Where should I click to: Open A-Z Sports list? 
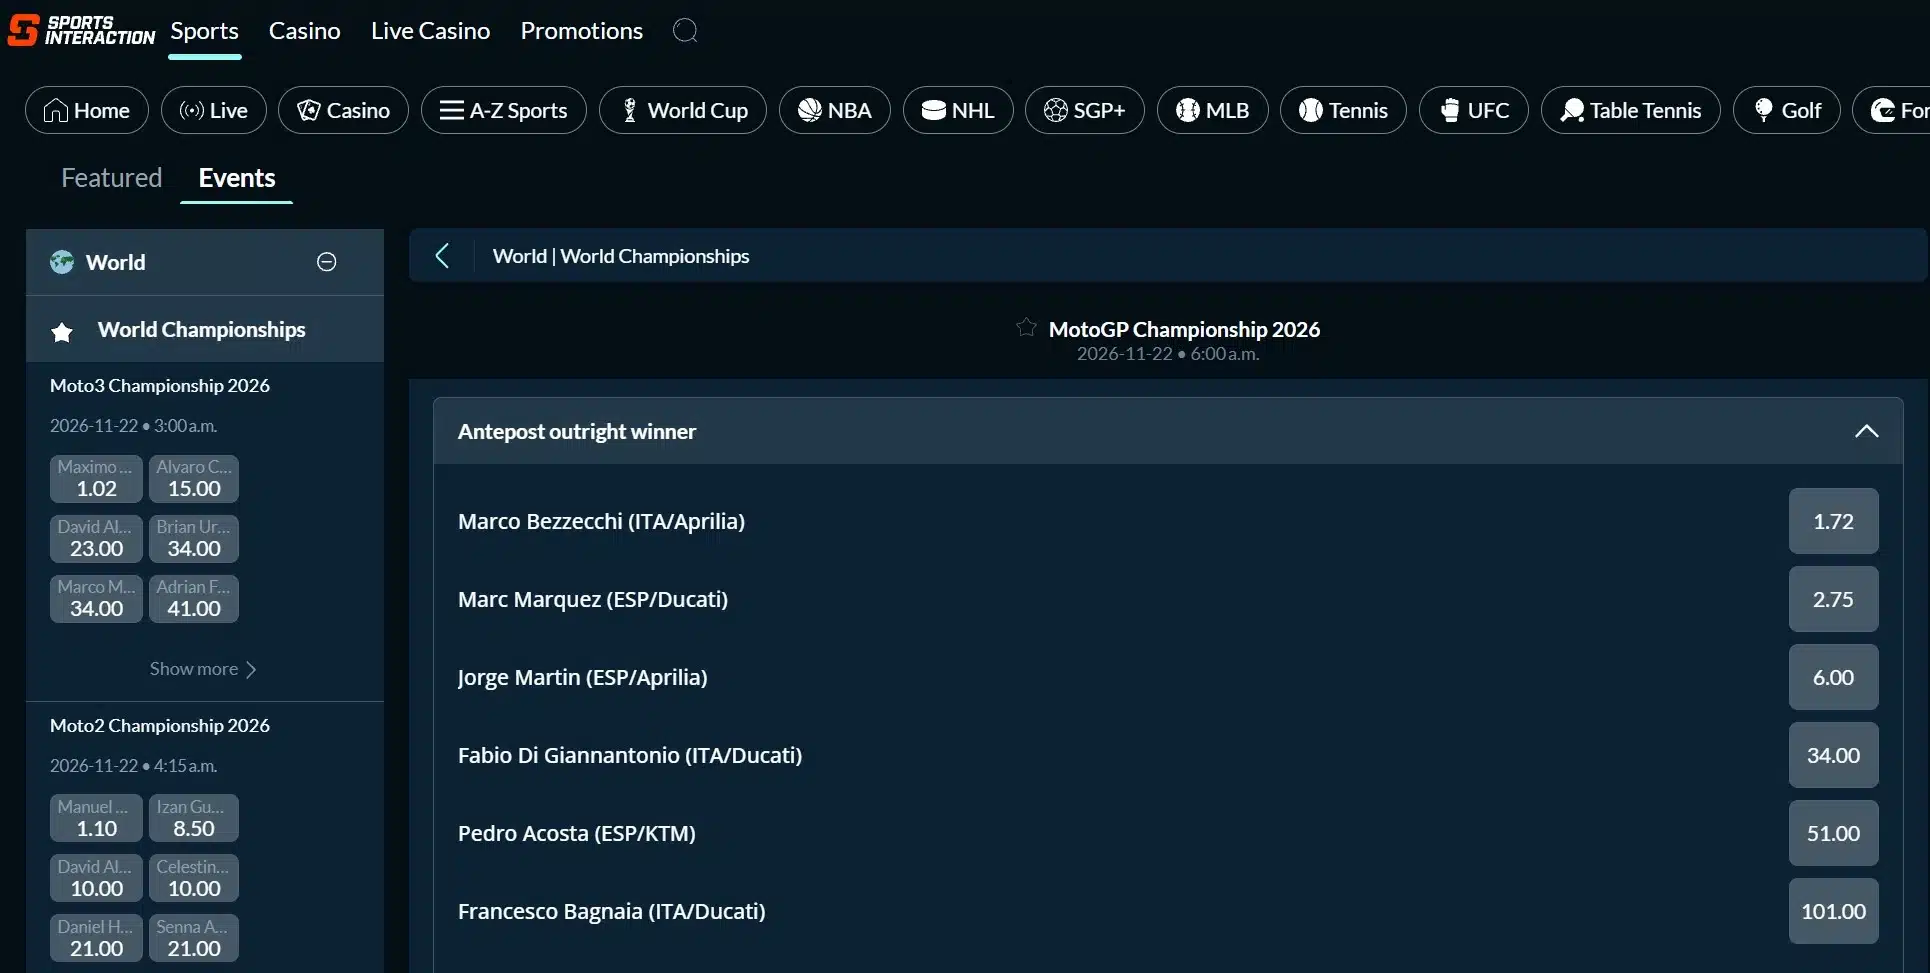point(504,110)
